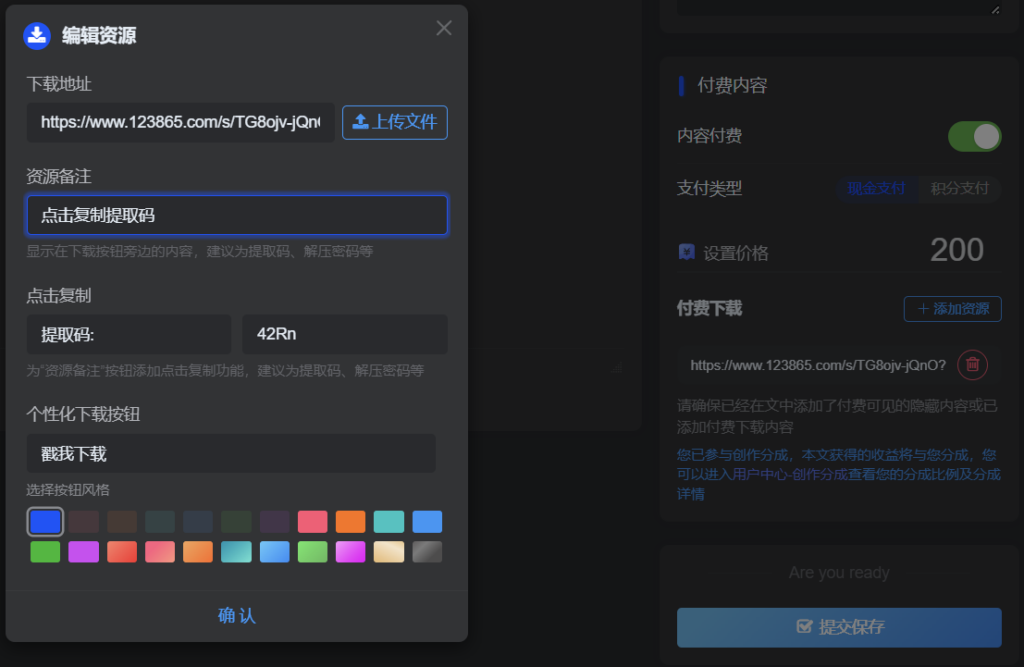Click the blue download icon in dialog header
The image size is (1024, 667).
(37, 36)
